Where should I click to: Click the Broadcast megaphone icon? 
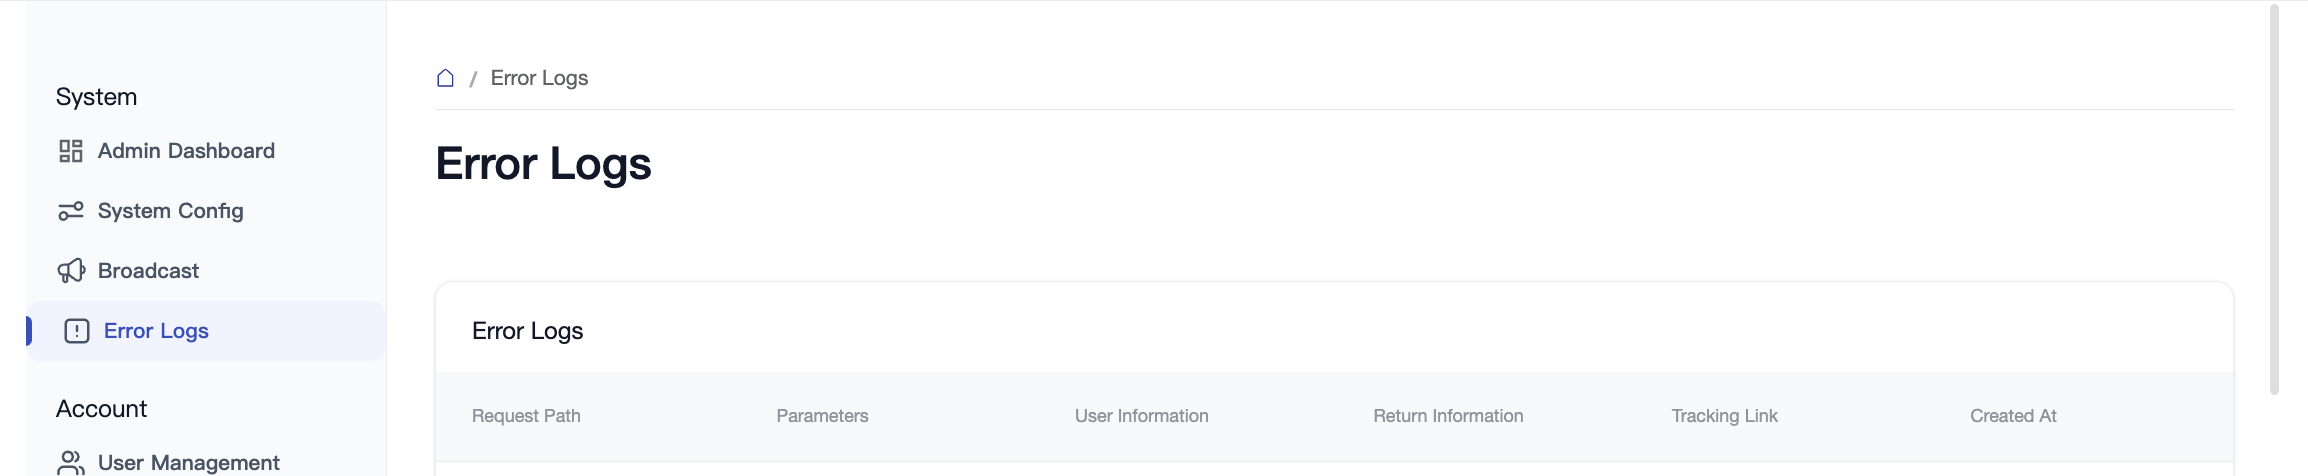70,271
